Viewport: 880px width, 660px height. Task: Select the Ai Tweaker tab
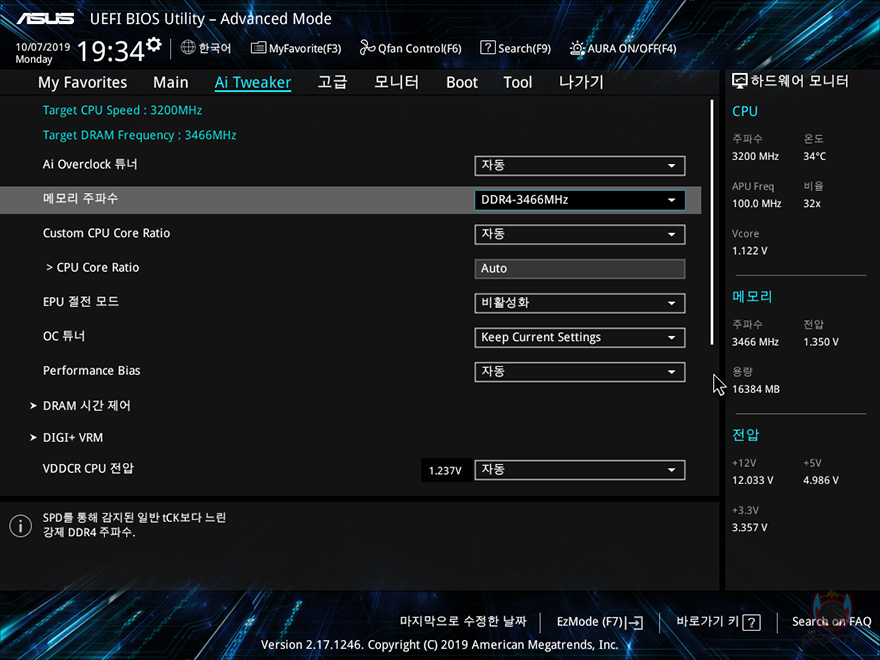(x=253, y=82)
